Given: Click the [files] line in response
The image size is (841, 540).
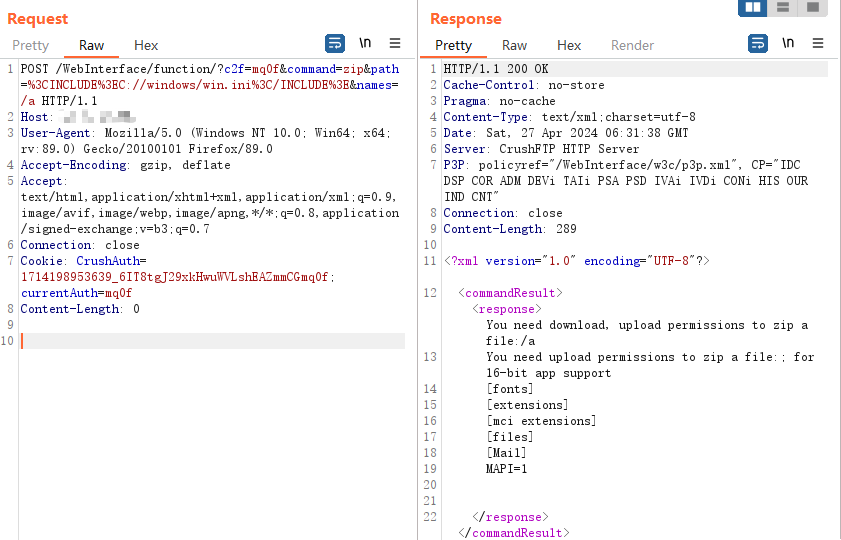Looking at the screenshot, I should click(510, 437).
